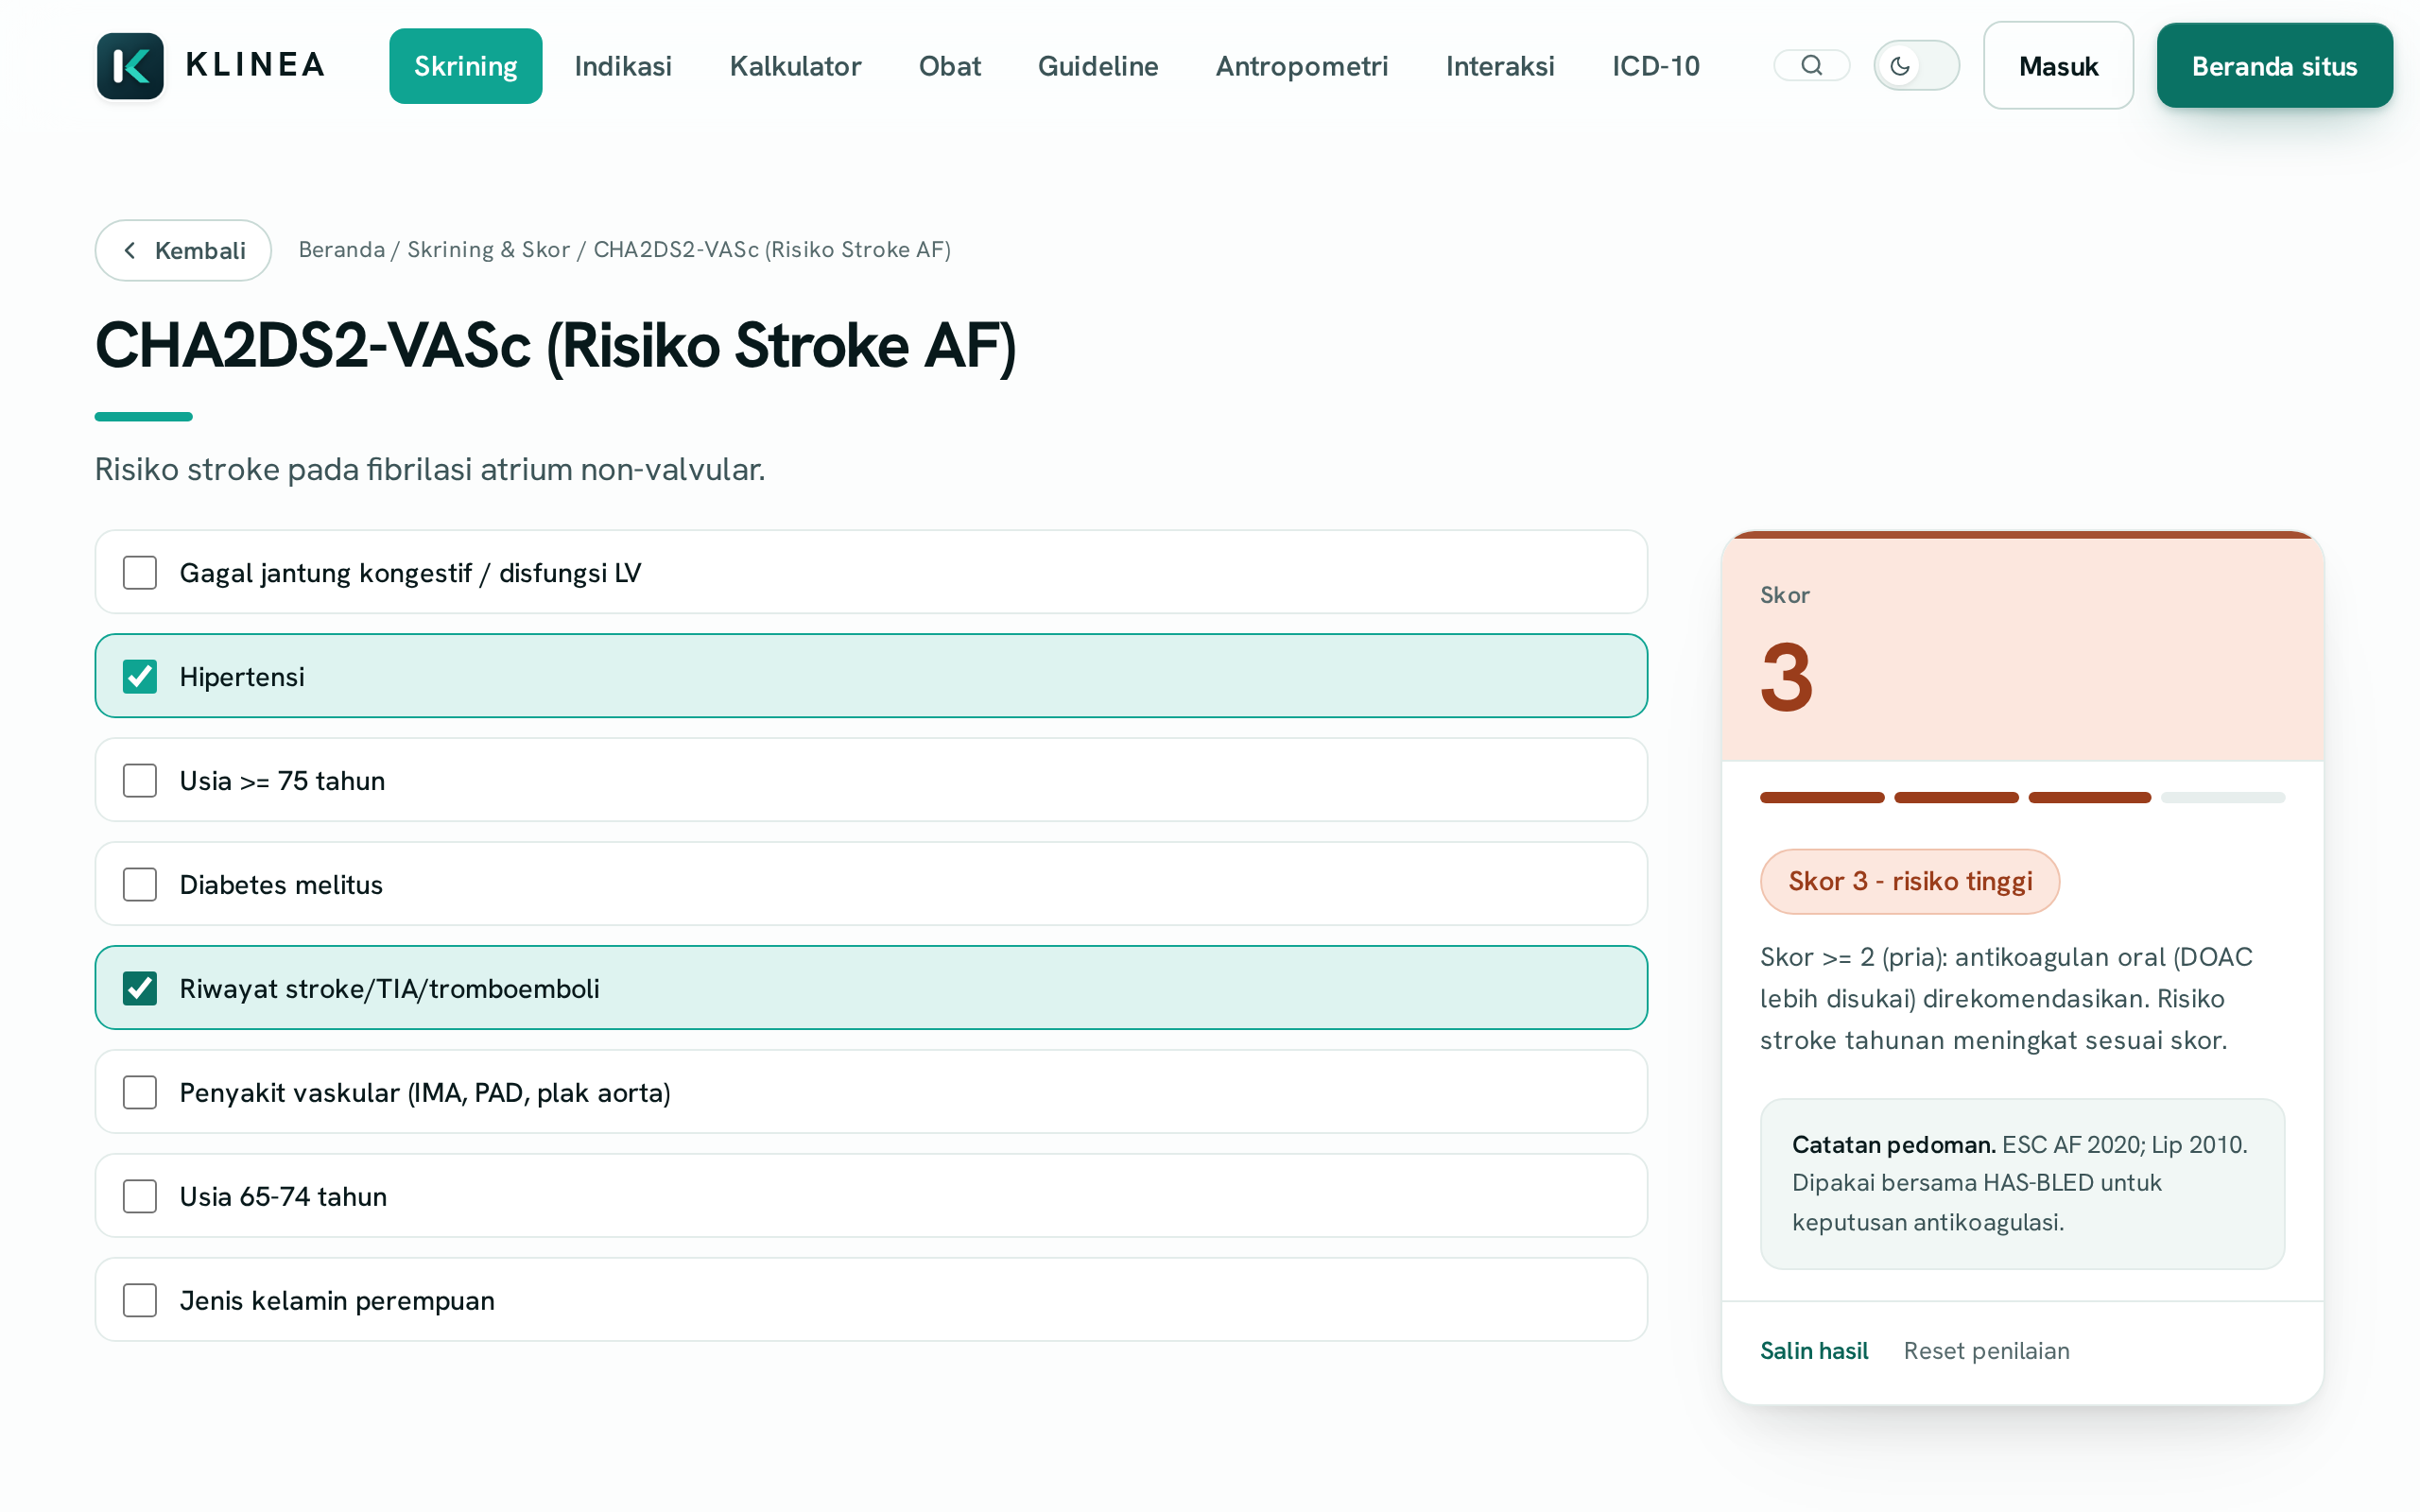
Task: Enable the Diabetes melitus checkbox
Action: 140,885
